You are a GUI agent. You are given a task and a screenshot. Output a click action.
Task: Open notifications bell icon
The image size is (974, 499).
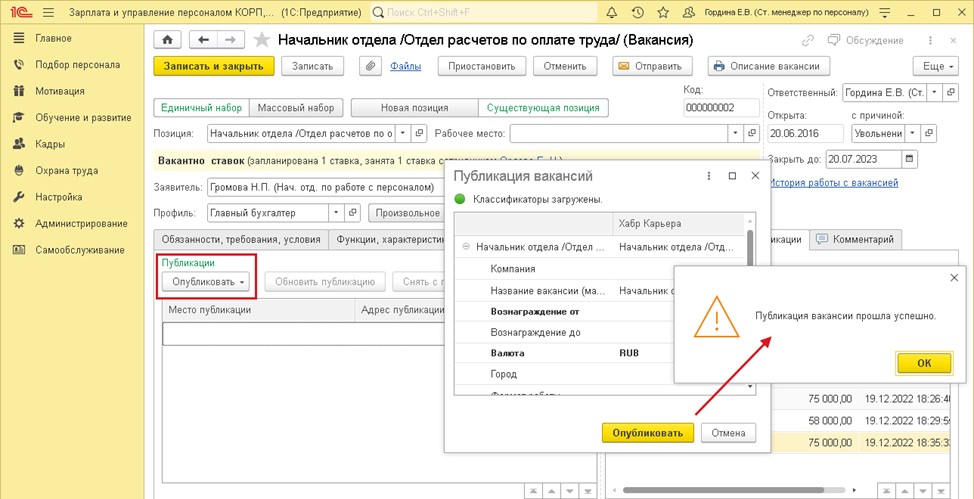click(612, 12)
